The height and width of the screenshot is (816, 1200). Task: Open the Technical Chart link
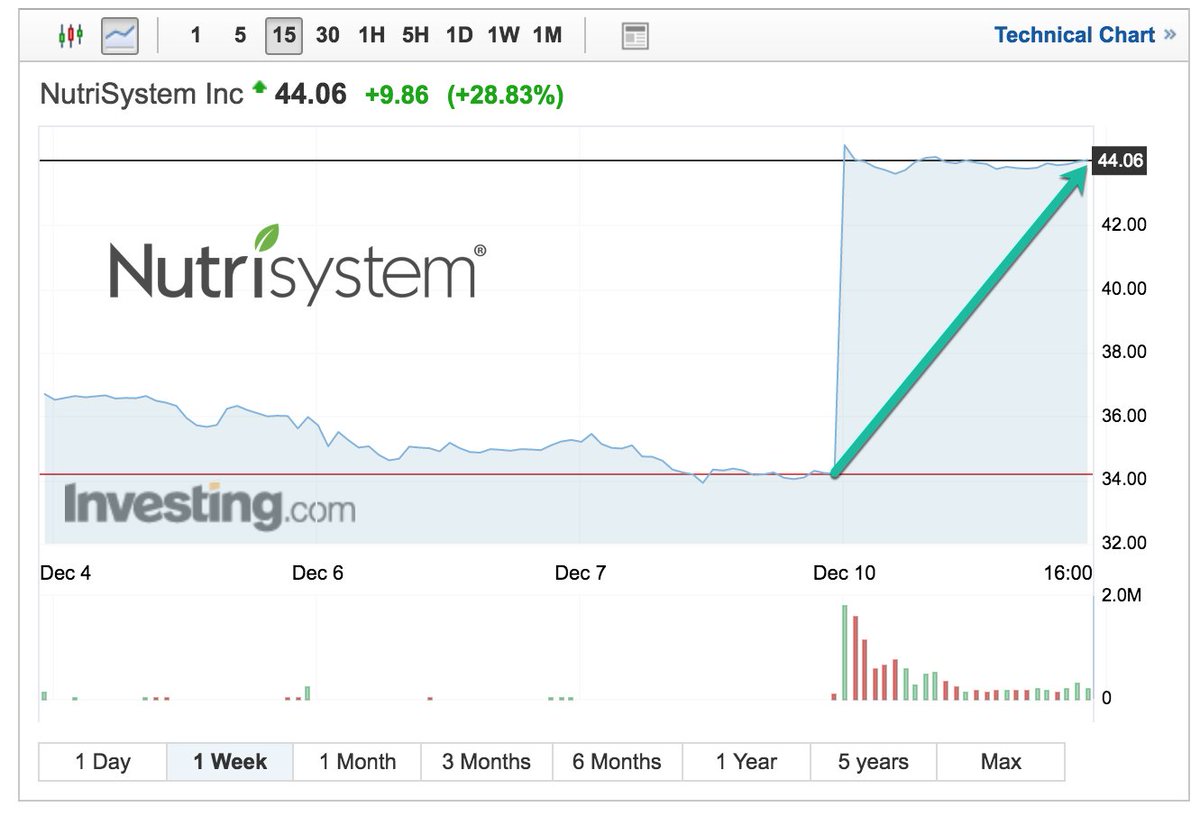(x=1086, y=35)
